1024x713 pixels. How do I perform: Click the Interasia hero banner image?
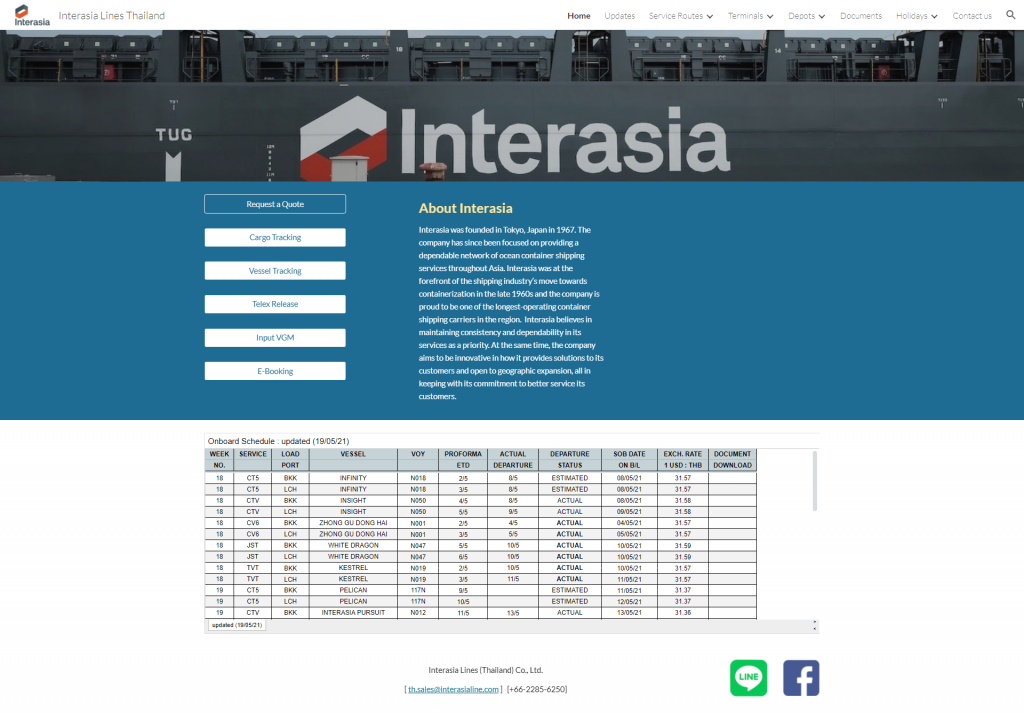pos(512,106)
